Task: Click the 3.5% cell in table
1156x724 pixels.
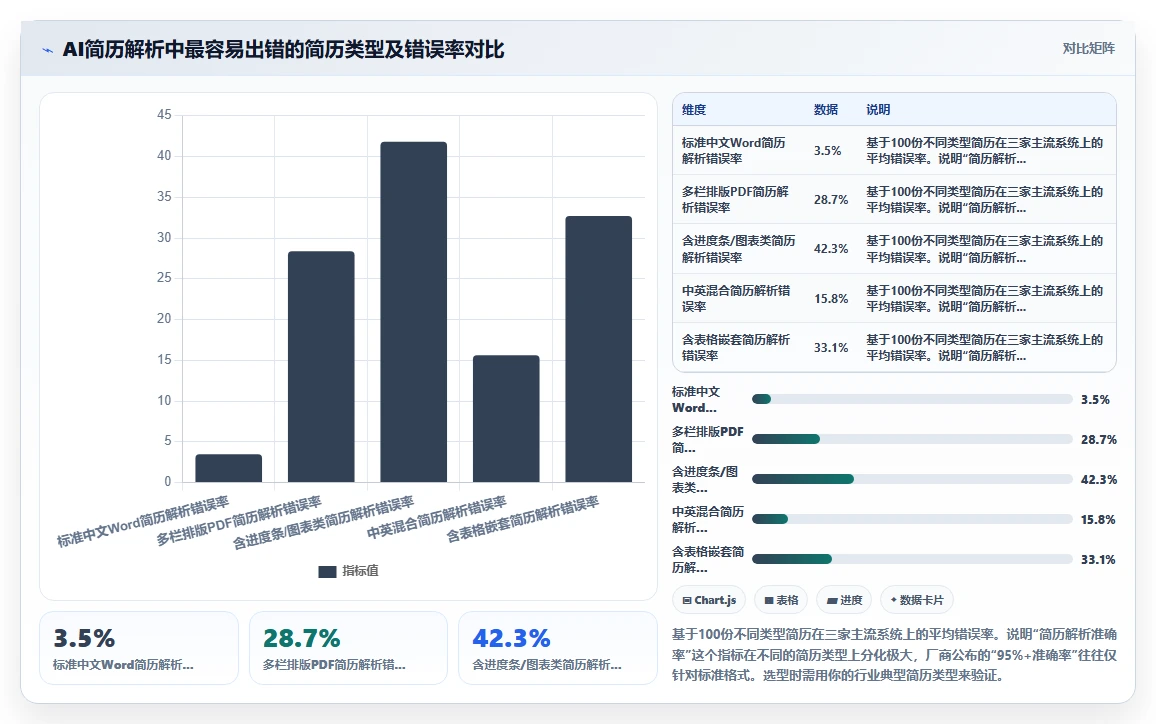Action: coord(827,150)
